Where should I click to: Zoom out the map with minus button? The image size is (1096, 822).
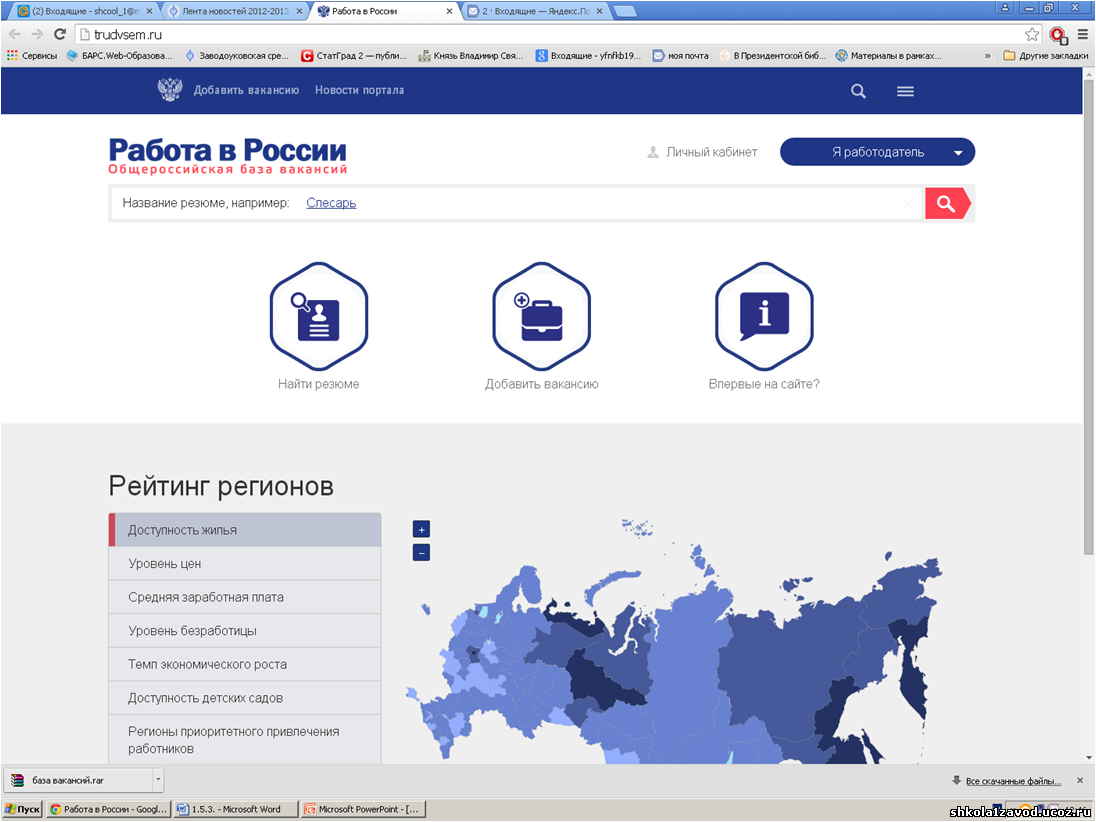[x=421, y=552]
